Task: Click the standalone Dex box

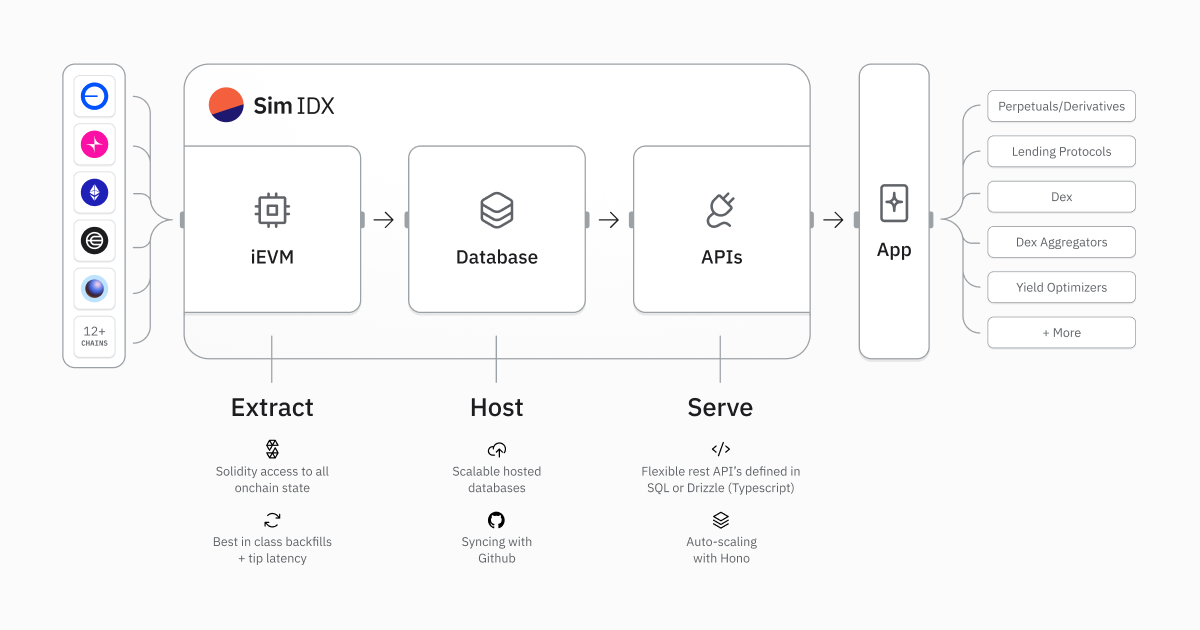Action: pyautogui.click(x=1061, y=197)
